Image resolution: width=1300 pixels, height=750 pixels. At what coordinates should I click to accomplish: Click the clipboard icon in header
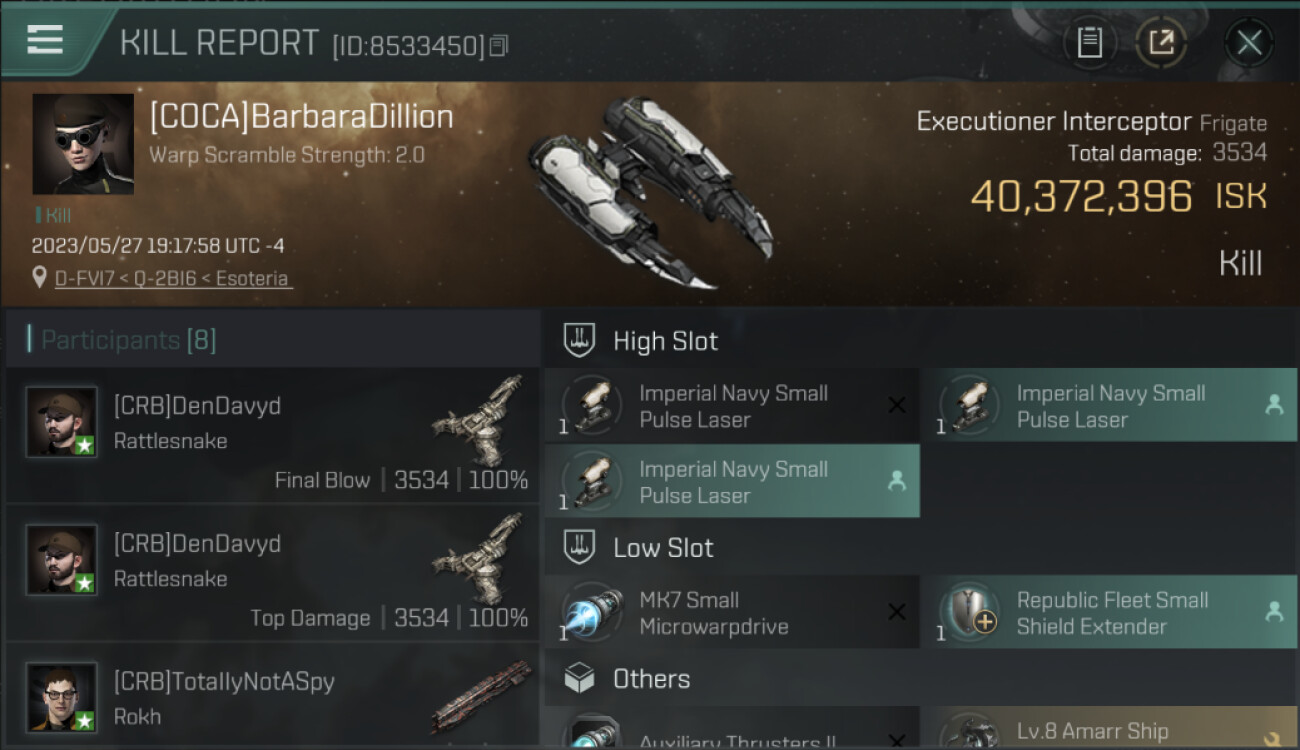1089,42
